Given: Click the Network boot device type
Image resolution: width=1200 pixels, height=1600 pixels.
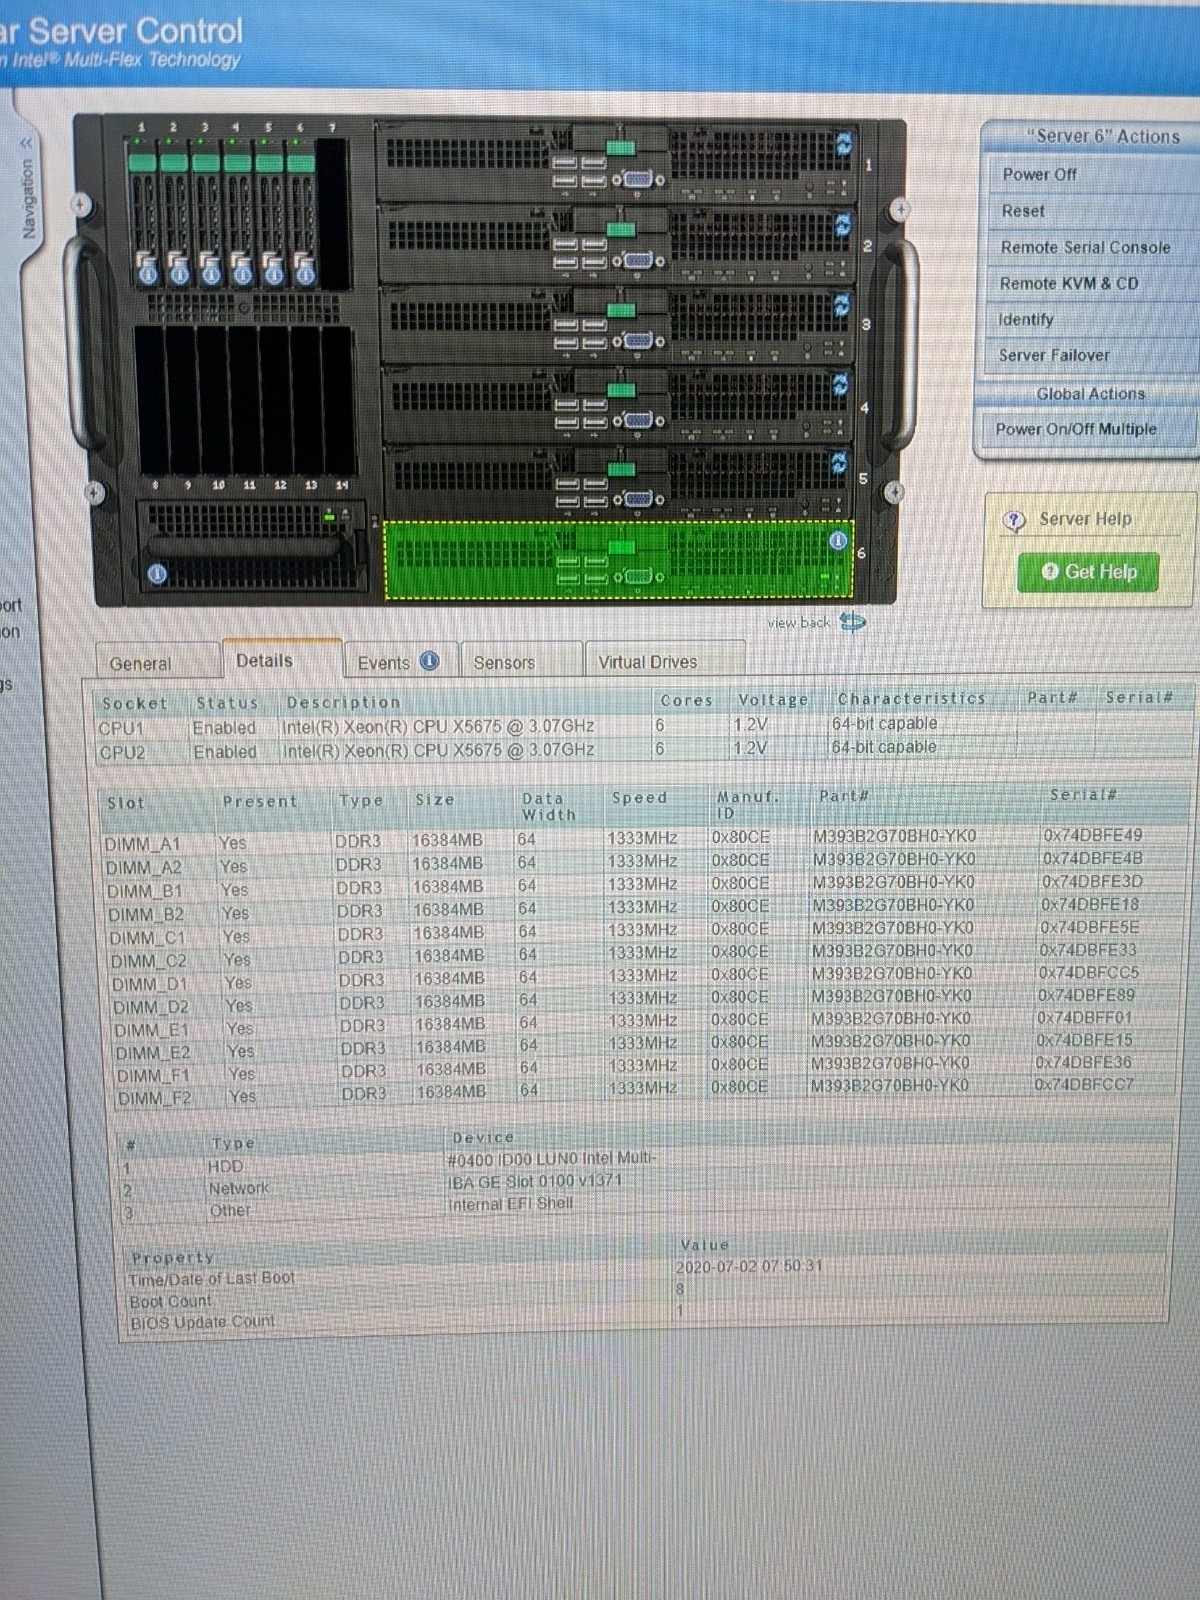Looking at the screenshot, I should [239, 1188].
